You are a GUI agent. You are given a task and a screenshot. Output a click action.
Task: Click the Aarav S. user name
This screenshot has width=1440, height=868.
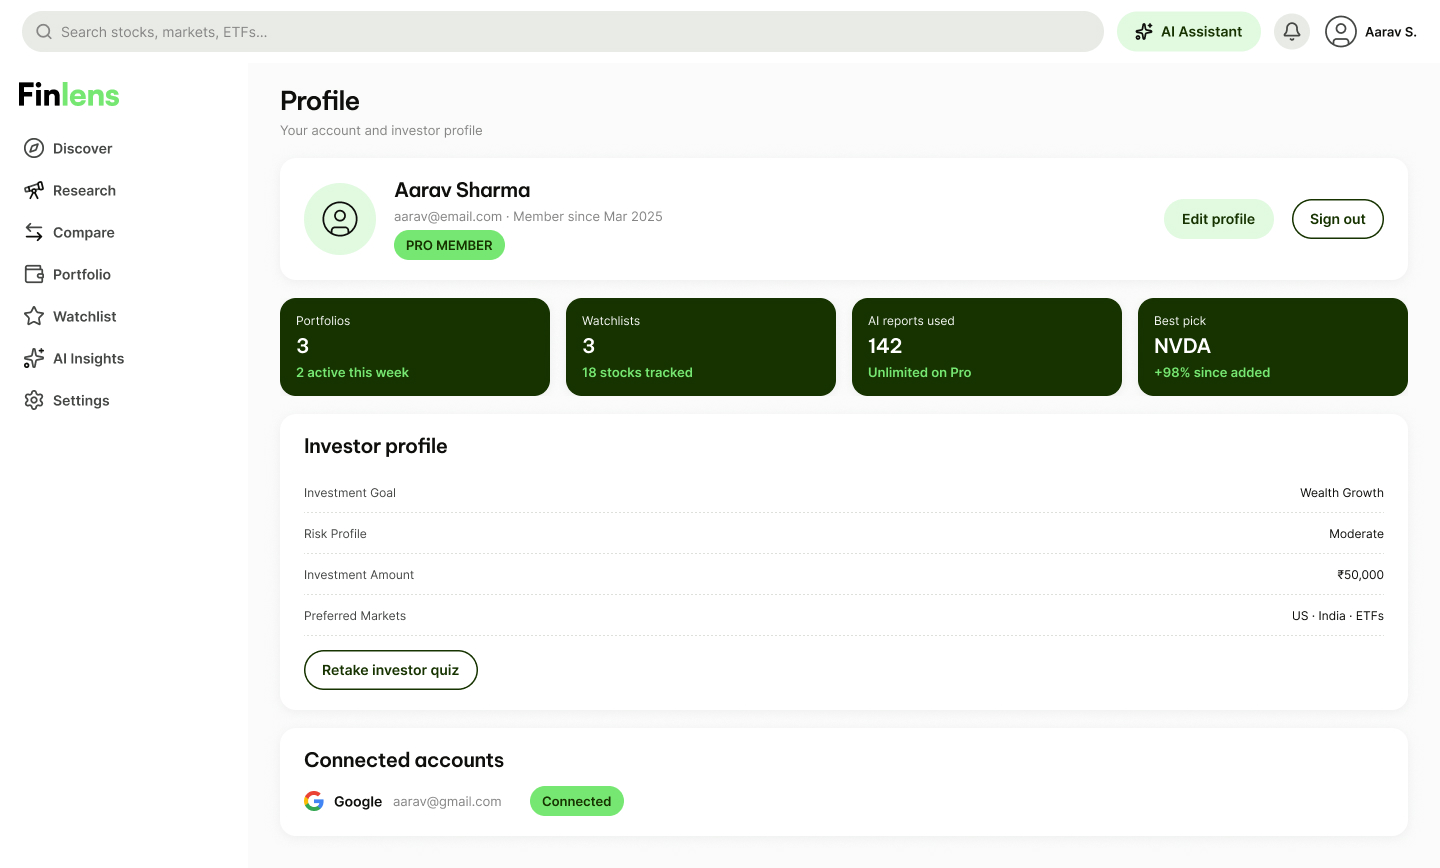pos(1391,32)
